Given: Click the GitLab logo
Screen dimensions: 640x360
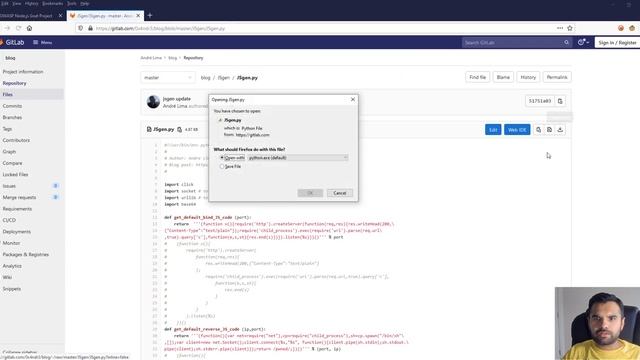Looking at the screenshot, I should pyautogui.click(x=12, y=42).
